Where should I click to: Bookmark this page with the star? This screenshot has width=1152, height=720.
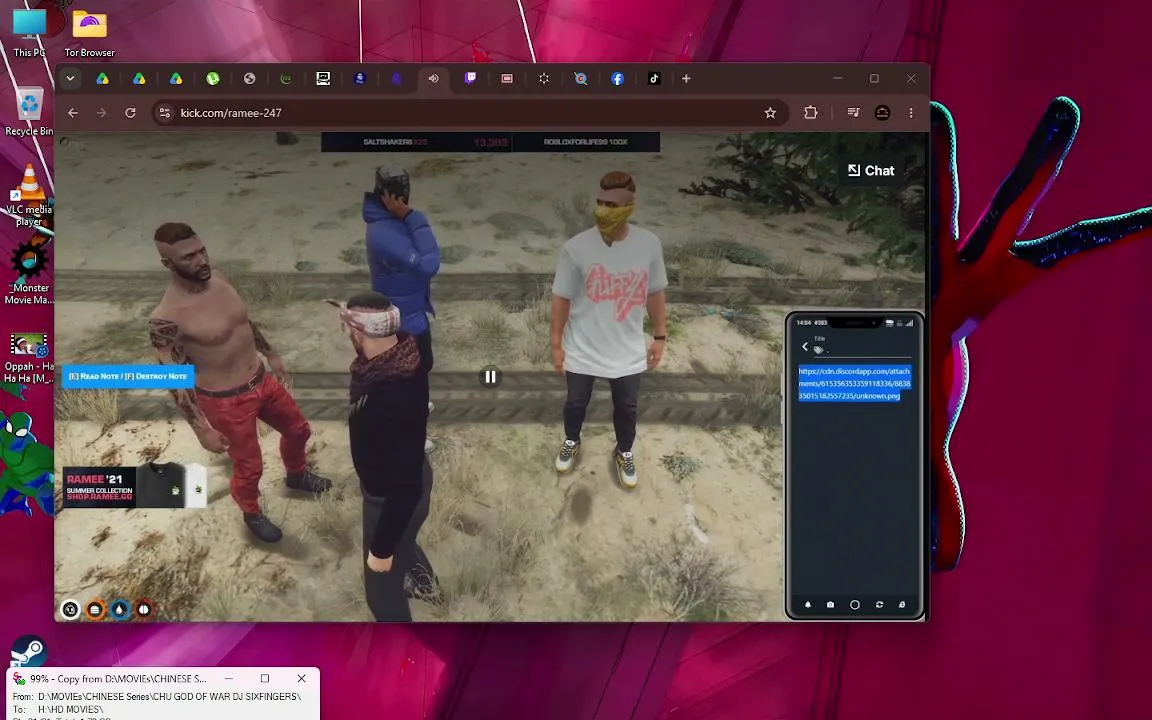[770, 113]
